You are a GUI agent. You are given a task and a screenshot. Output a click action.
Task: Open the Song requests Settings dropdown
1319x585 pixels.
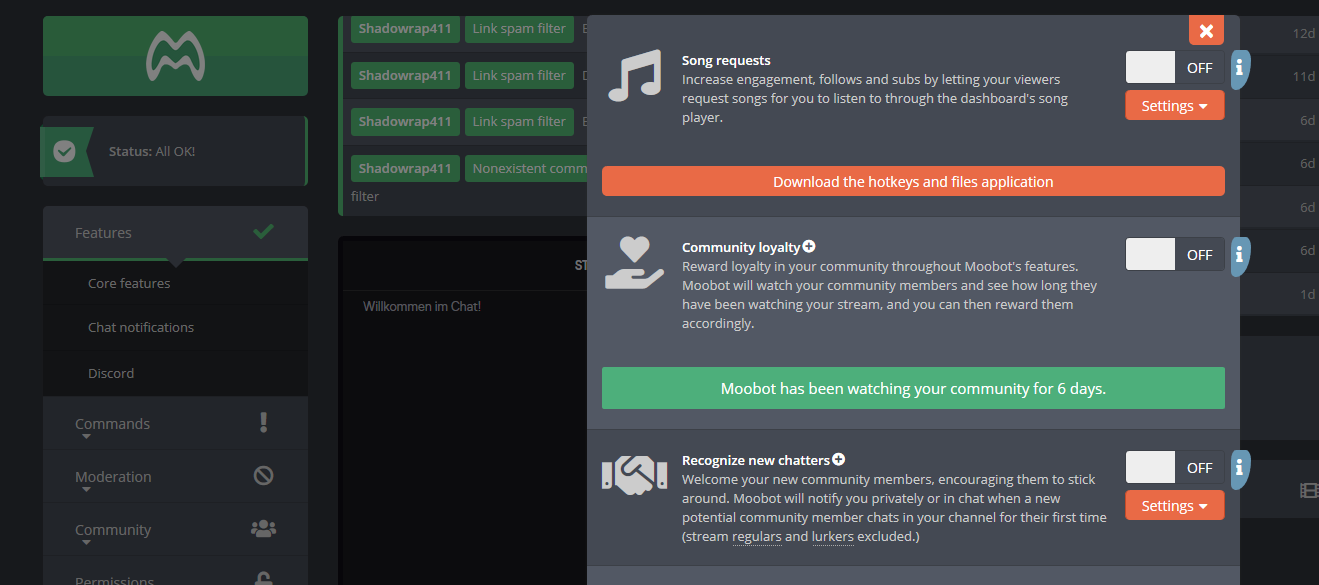tap(1174, 105)
